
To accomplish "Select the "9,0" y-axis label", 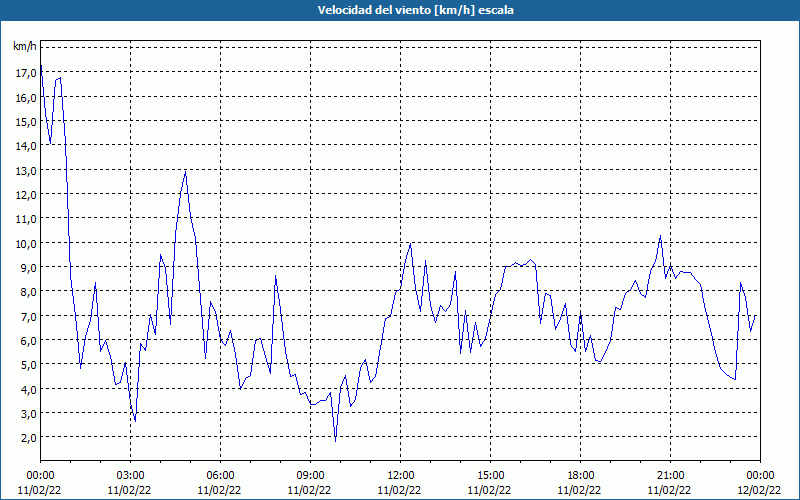I will [29, 268].
